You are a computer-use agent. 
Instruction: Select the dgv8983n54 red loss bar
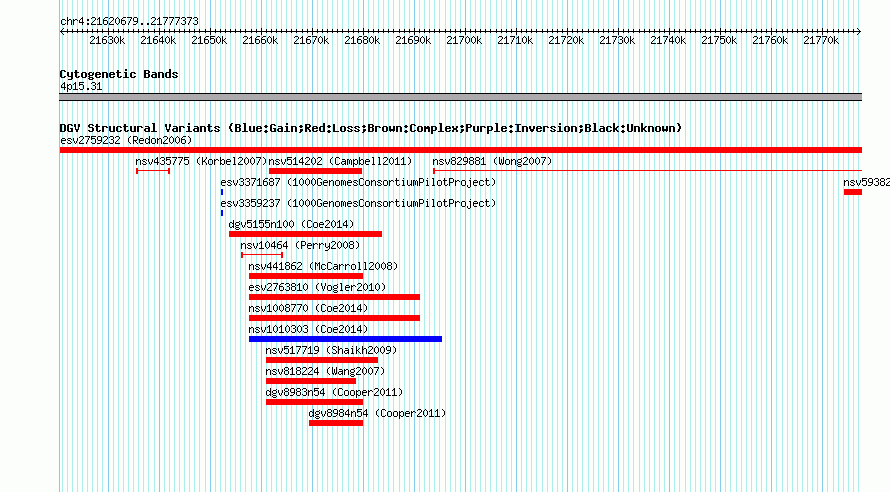(x=314, y=402)
